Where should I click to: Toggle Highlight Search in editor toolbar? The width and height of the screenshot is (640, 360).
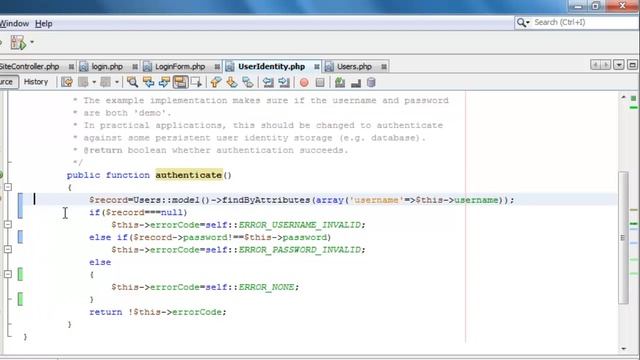pos(180,82)
